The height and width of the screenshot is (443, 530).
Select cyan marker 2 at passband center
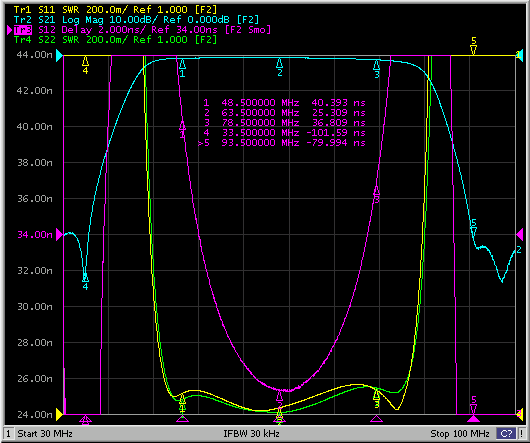coord(280,67)
